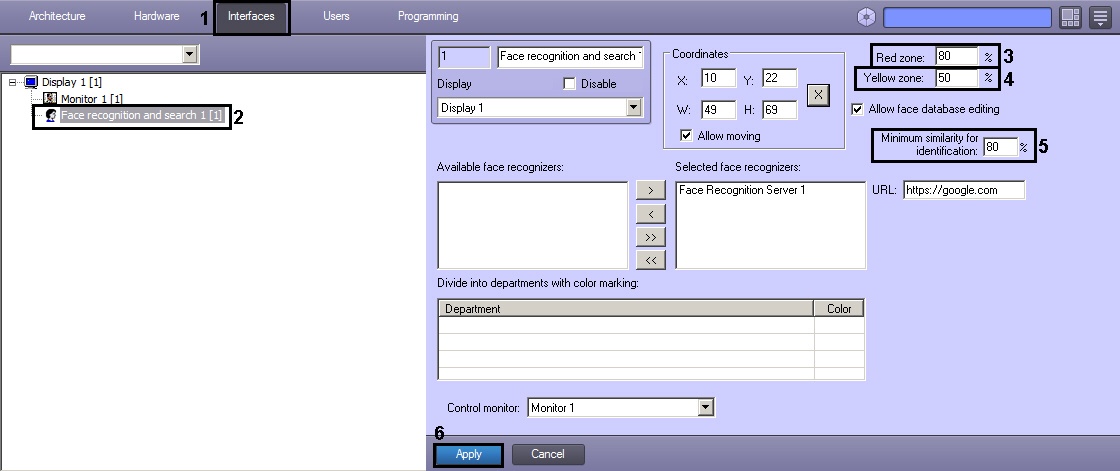1120x471 pixels.
Task: Click the Yellow zone percent field
Action: click(x=956, y=78)
